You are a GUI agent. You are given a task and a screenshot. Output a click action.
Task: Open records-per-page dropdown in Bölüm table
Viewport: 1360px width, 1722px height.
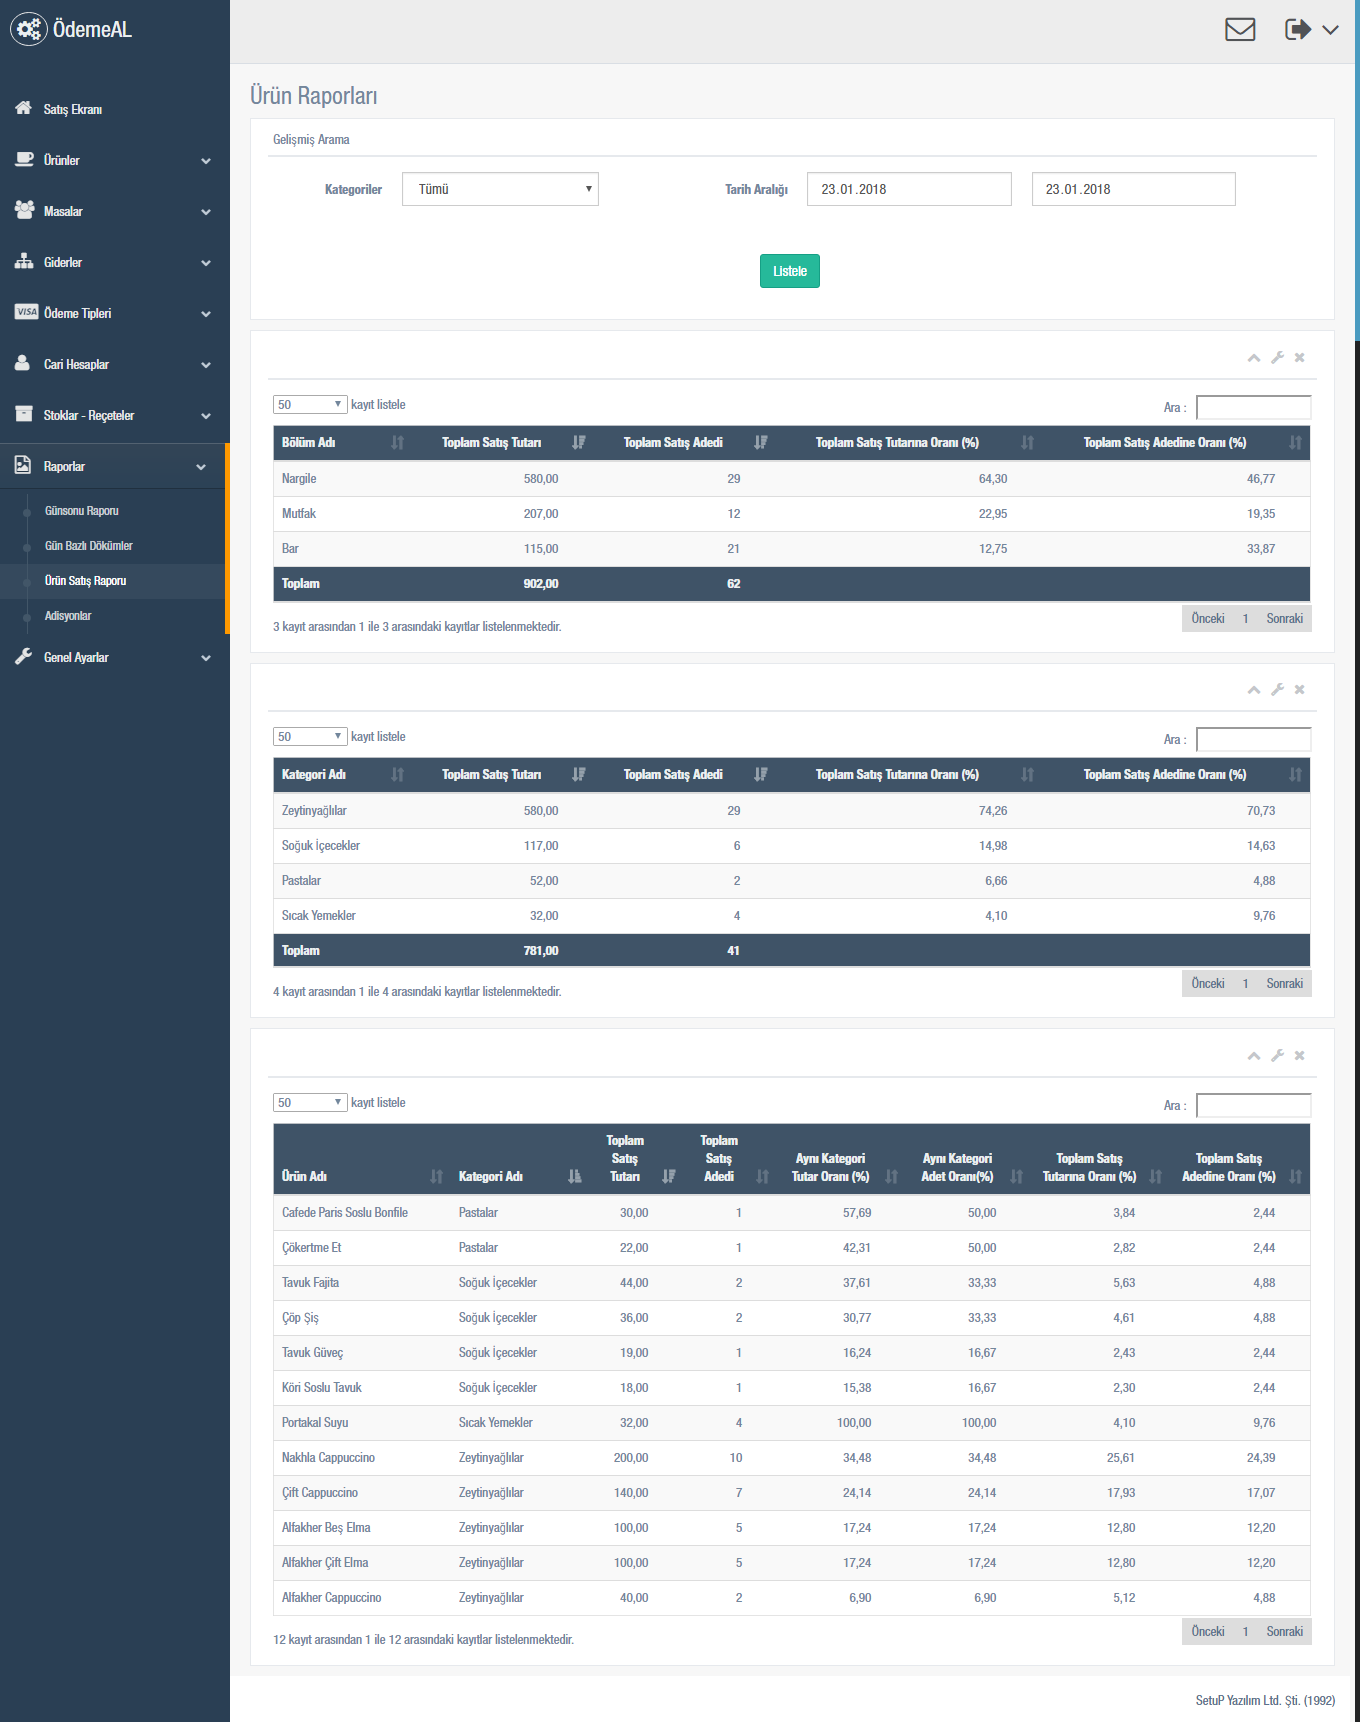(310, 404)
